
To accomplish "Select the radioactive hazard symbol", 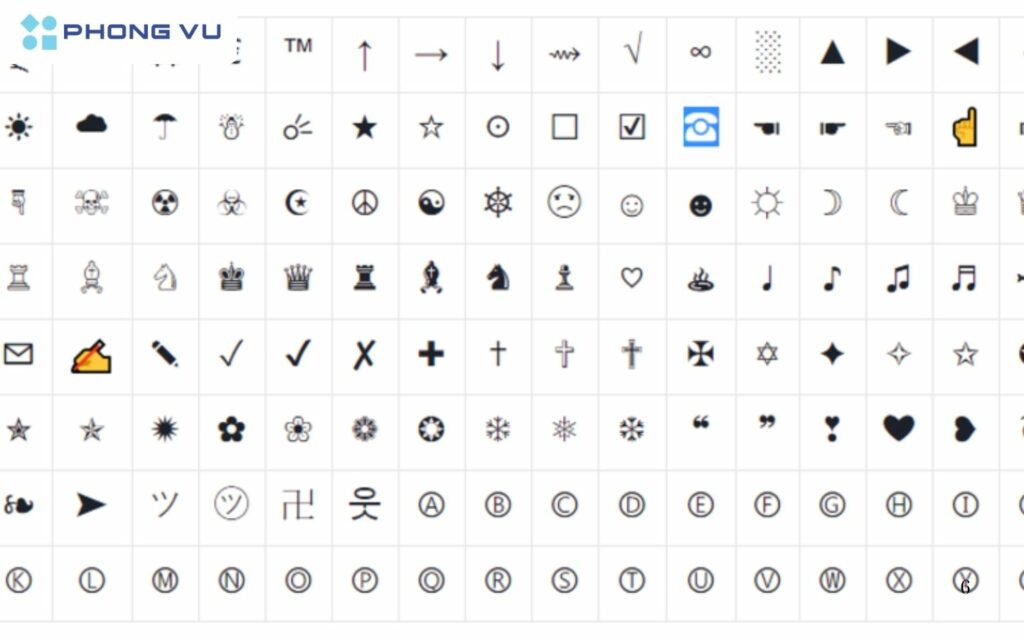I will (x=165, y=203).
